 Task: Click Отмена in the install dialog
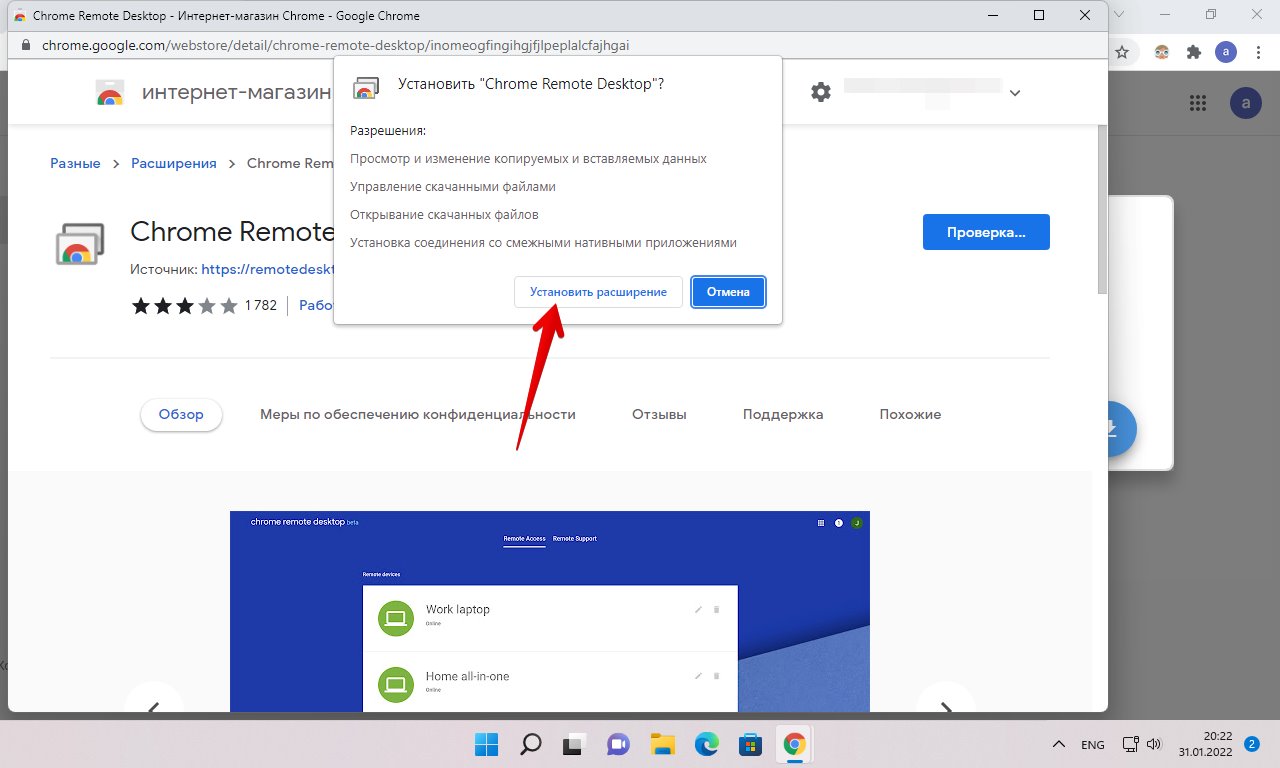[728, 292]
